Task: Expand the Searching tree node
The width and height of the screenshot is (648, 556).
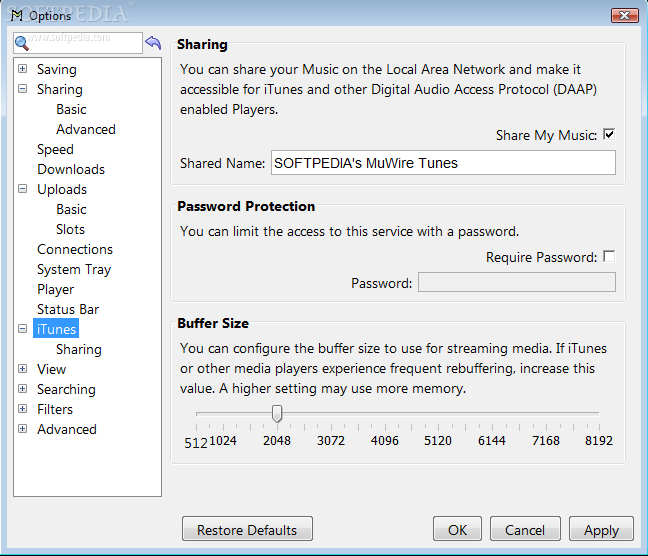Action: [x=23, y=389]
